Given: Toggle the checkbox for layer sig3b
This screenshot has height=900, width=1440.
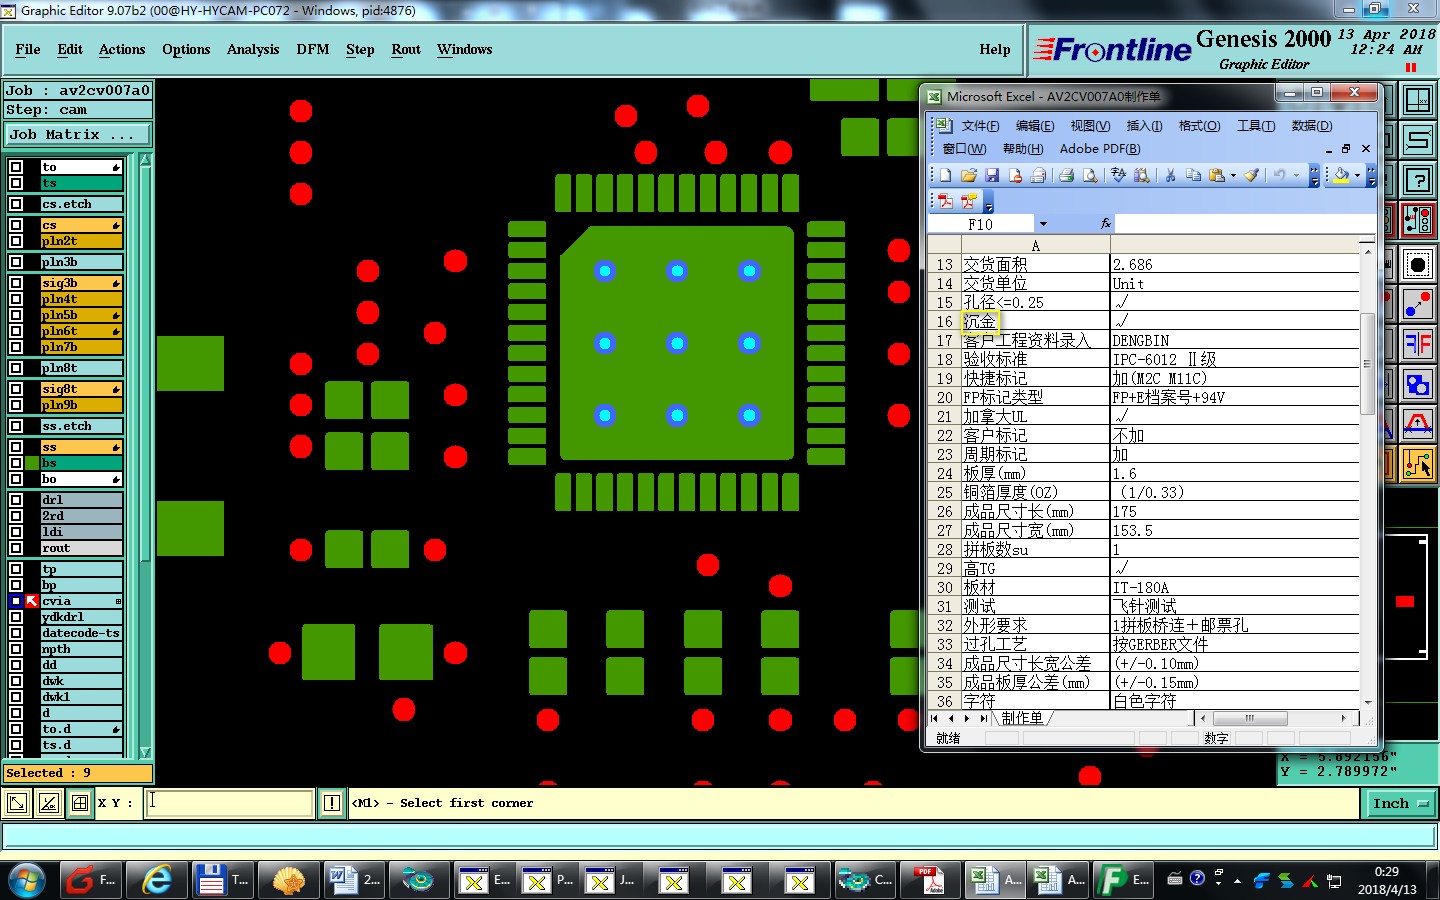Looking at the screenshot, I should [16, 283].
